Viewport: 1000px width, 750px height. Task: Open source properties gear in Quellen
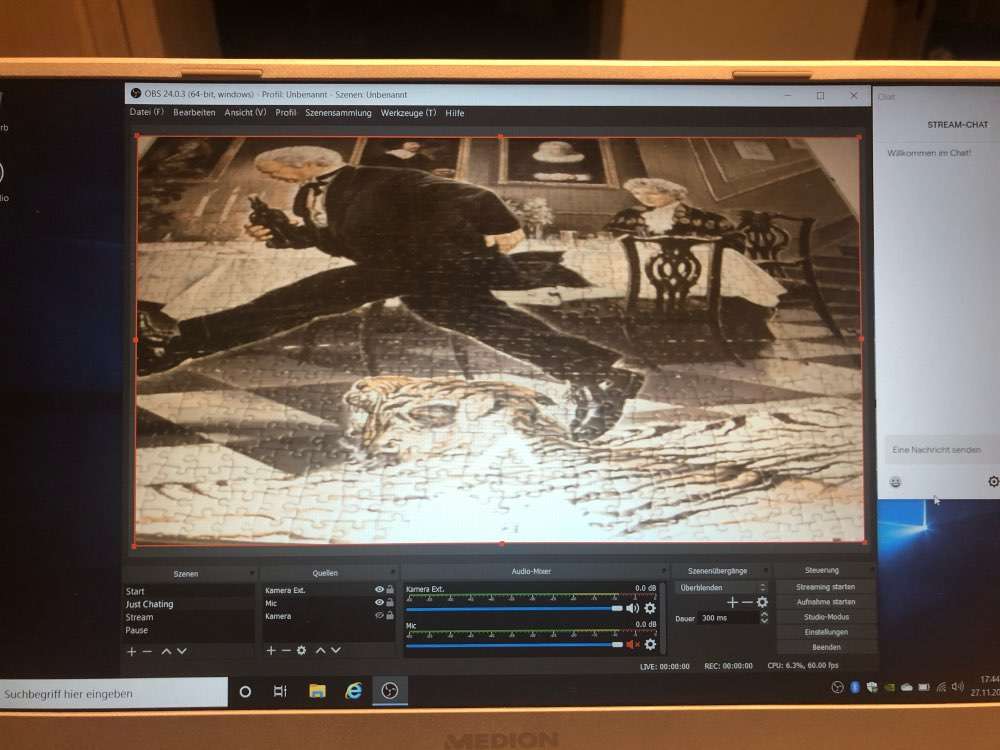pyautogui.click(x=301, y=651)
